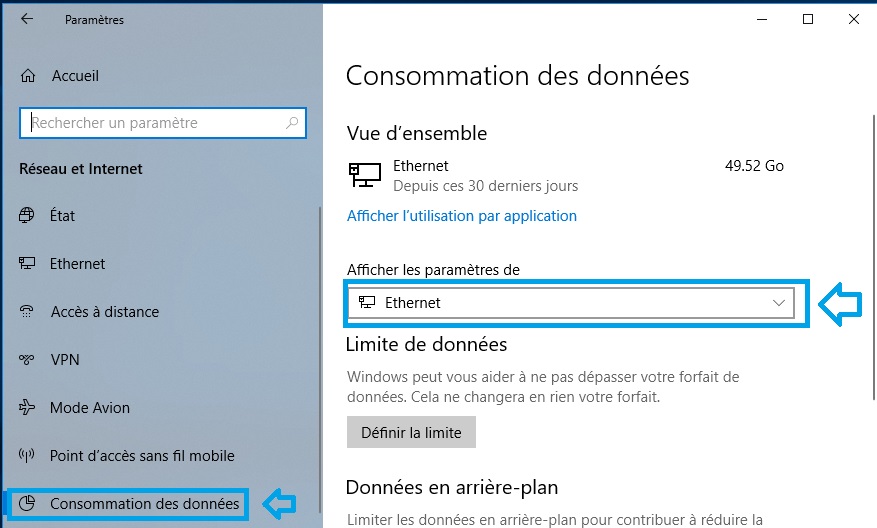877x528 pixels.
Task: Click the Ethernet overview entry showing 49.52 Go
Action: point(565,175)
